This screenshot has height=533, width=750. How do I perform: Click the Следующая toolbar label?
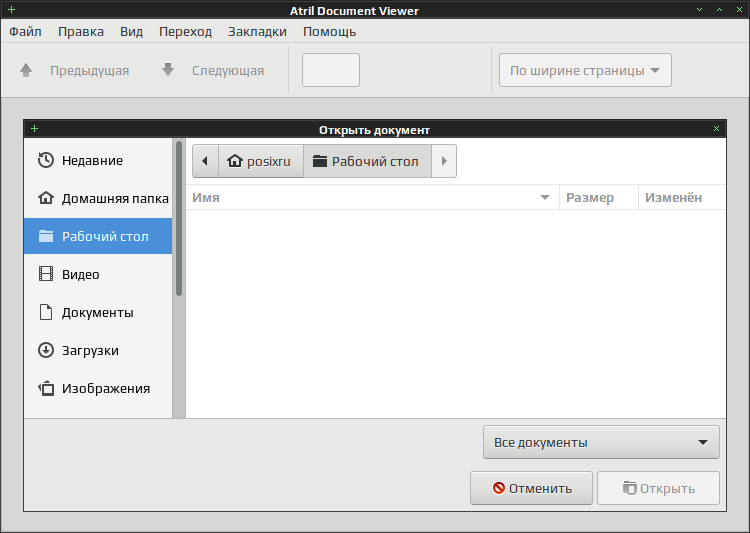point(228,71)
